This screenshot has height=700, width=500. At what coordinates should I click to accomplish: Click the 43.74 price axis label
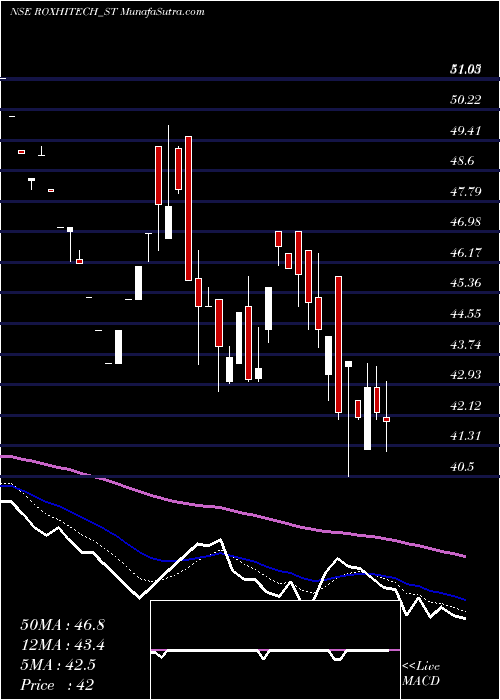pos(466,345)
